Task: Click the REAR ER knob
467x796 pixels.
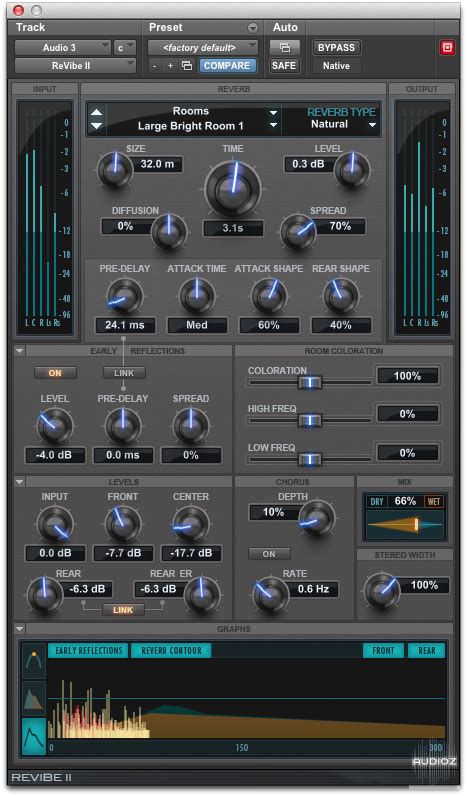Action: point(202,594)
